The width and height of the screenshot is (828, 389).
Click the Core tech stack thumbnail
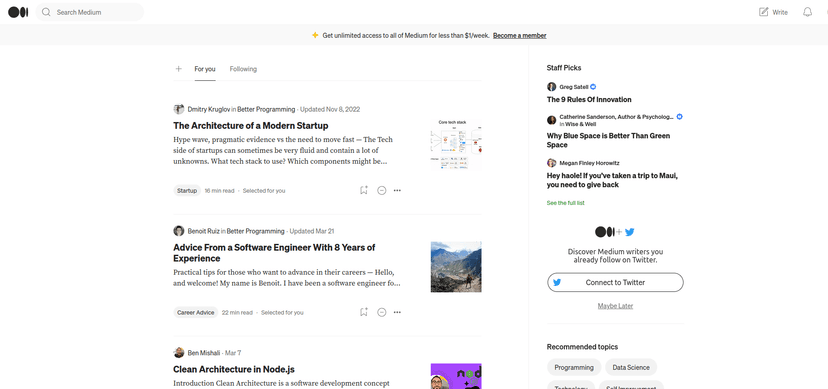456,145
